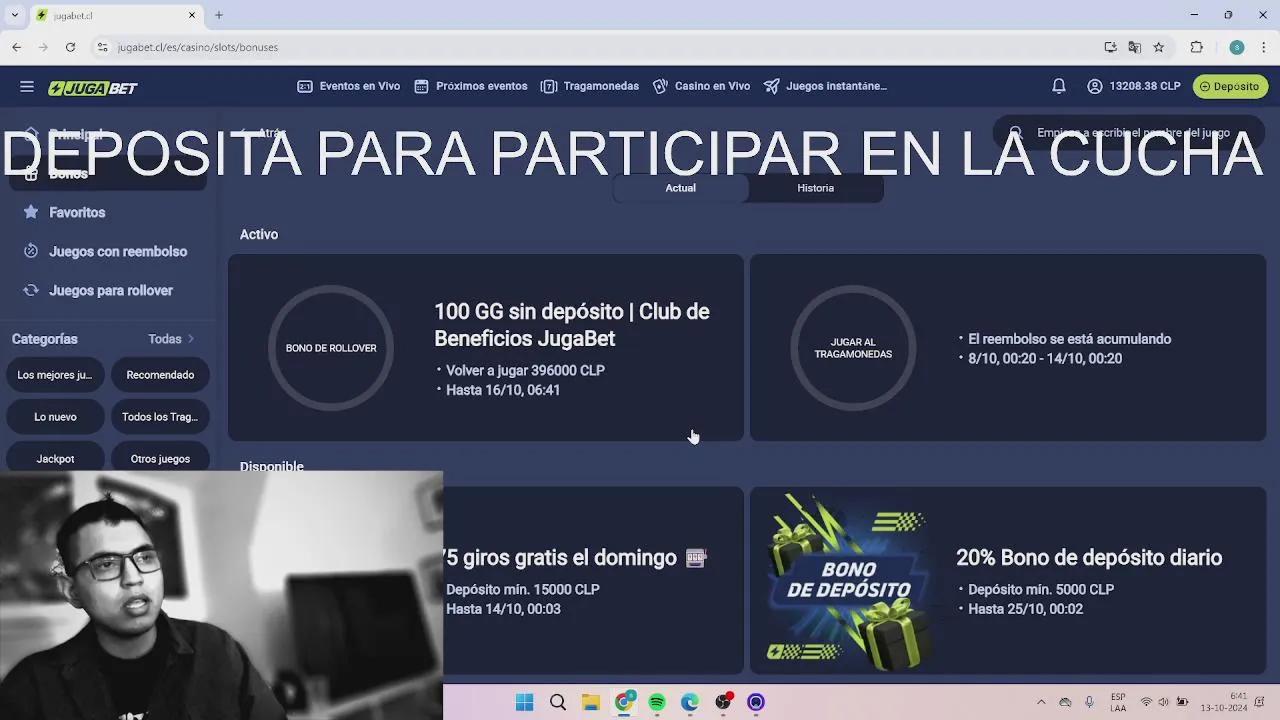The height and width of the screenshot is (720, 1280).
Task: Click the Tragamonedas slot icon
Action: [548, 86]
